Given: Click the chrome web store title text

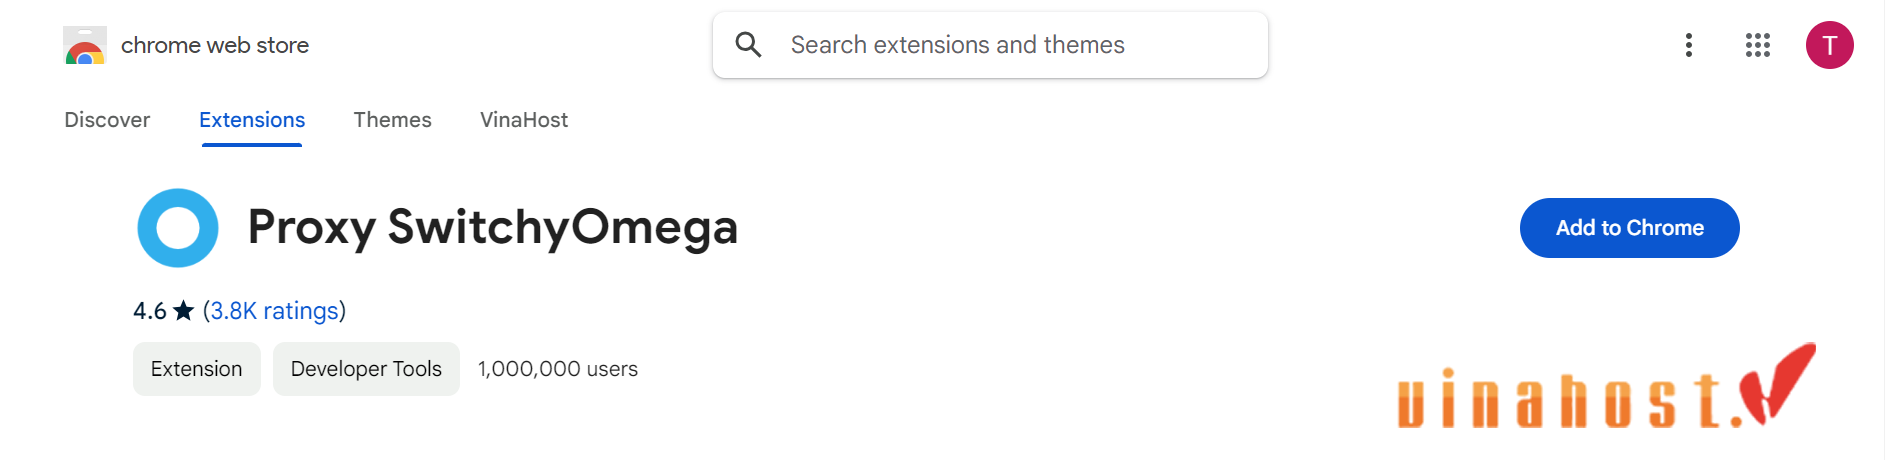Looking at the screenshot, I should (x=215, y=45).
